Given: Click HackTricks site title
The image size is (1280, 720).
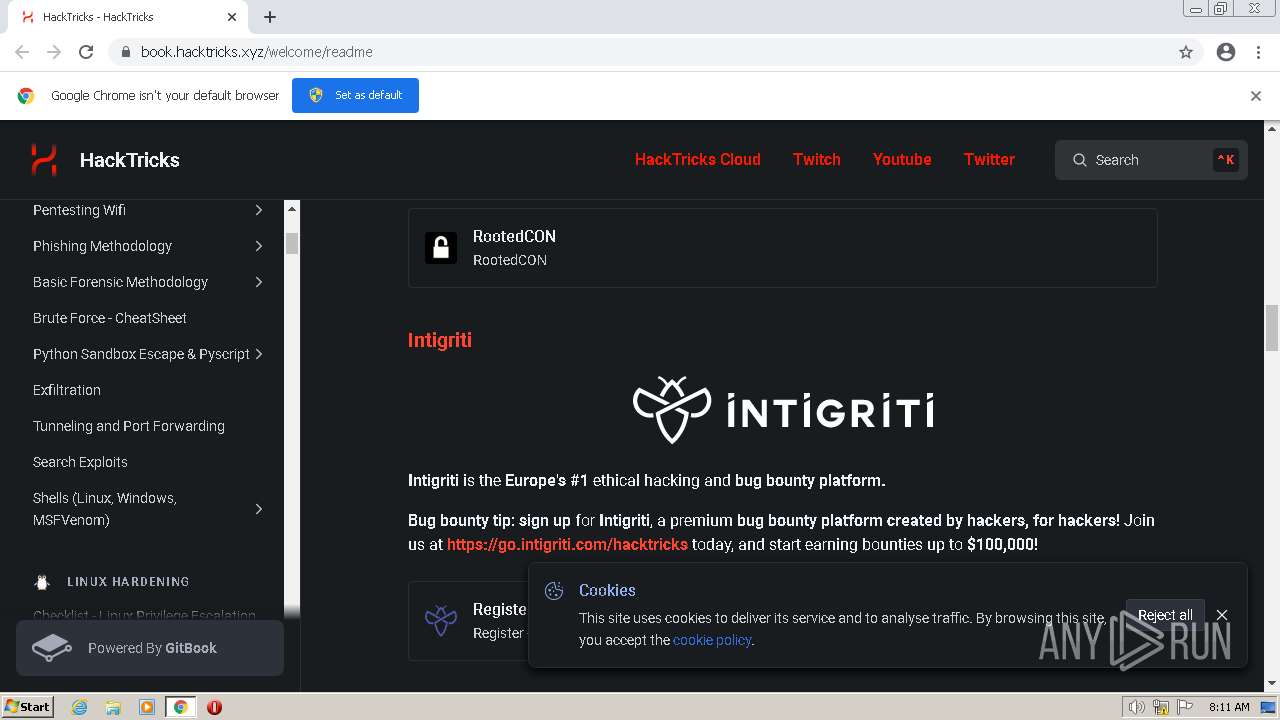Looking at the screenshot, I should tap(130, 160).
